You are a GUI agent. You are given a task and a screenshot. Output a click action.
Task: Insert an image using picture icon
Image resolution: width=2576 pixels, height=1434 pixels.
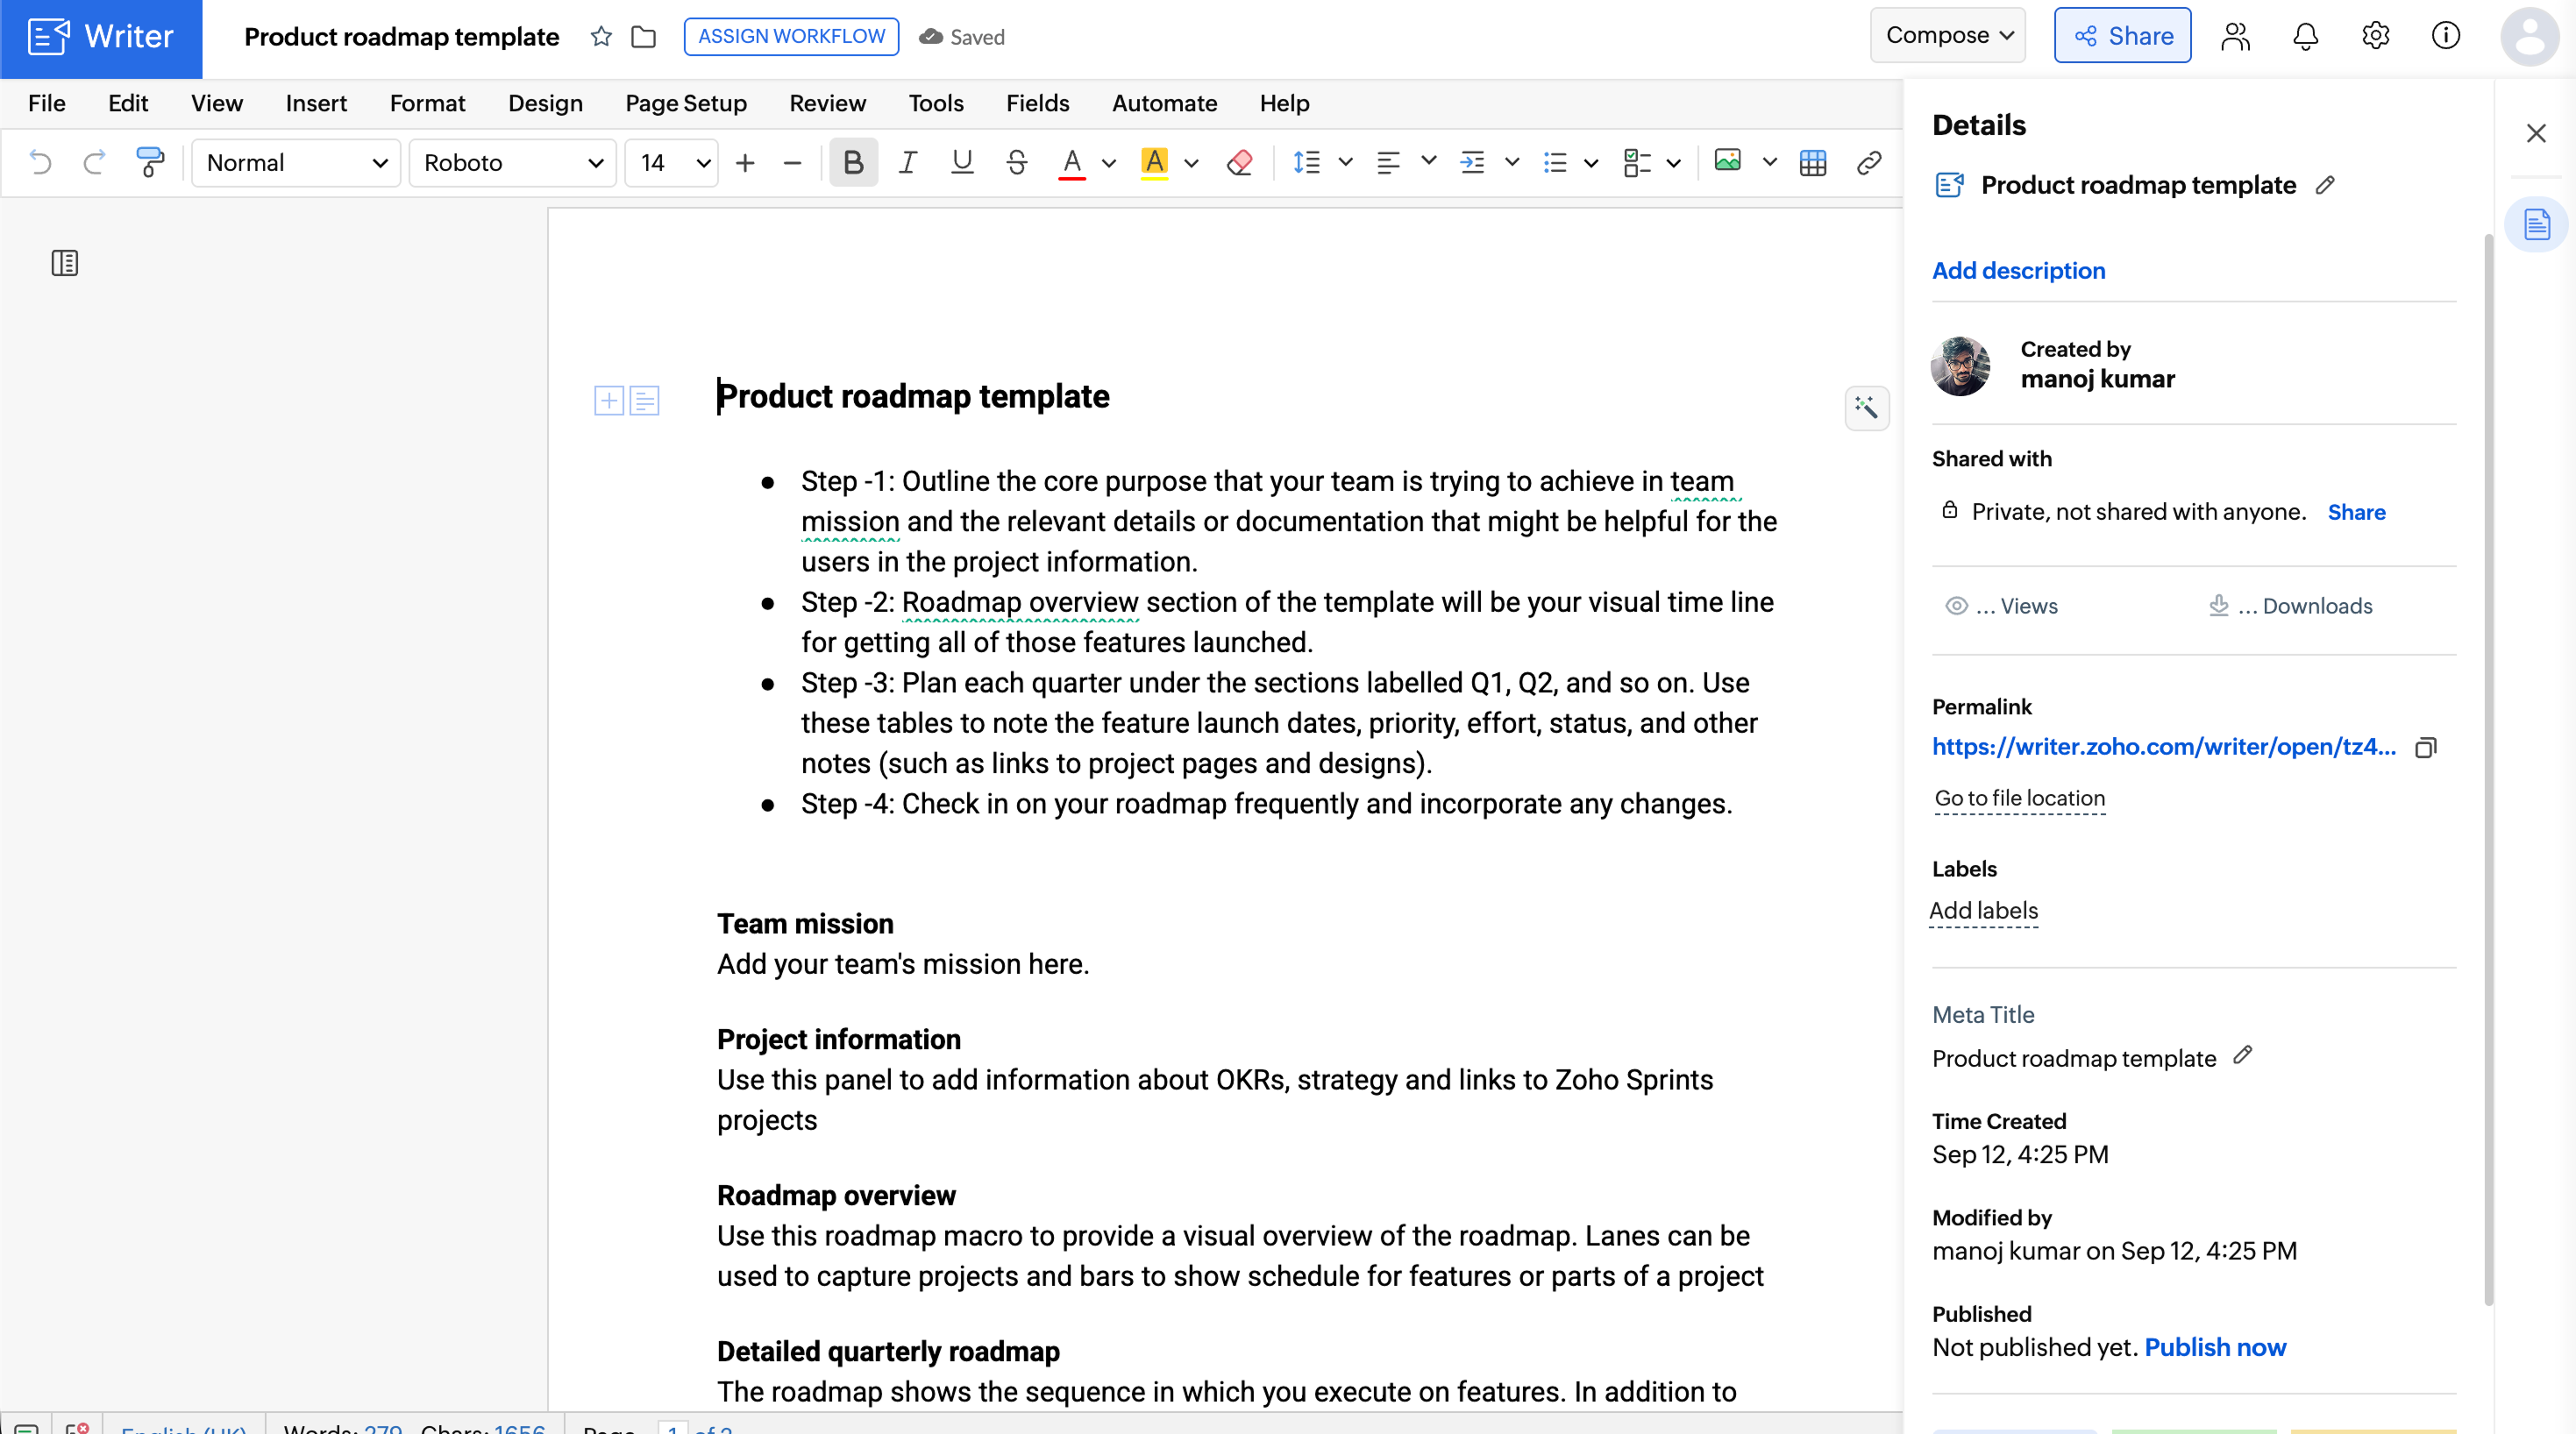[1728, 160]
